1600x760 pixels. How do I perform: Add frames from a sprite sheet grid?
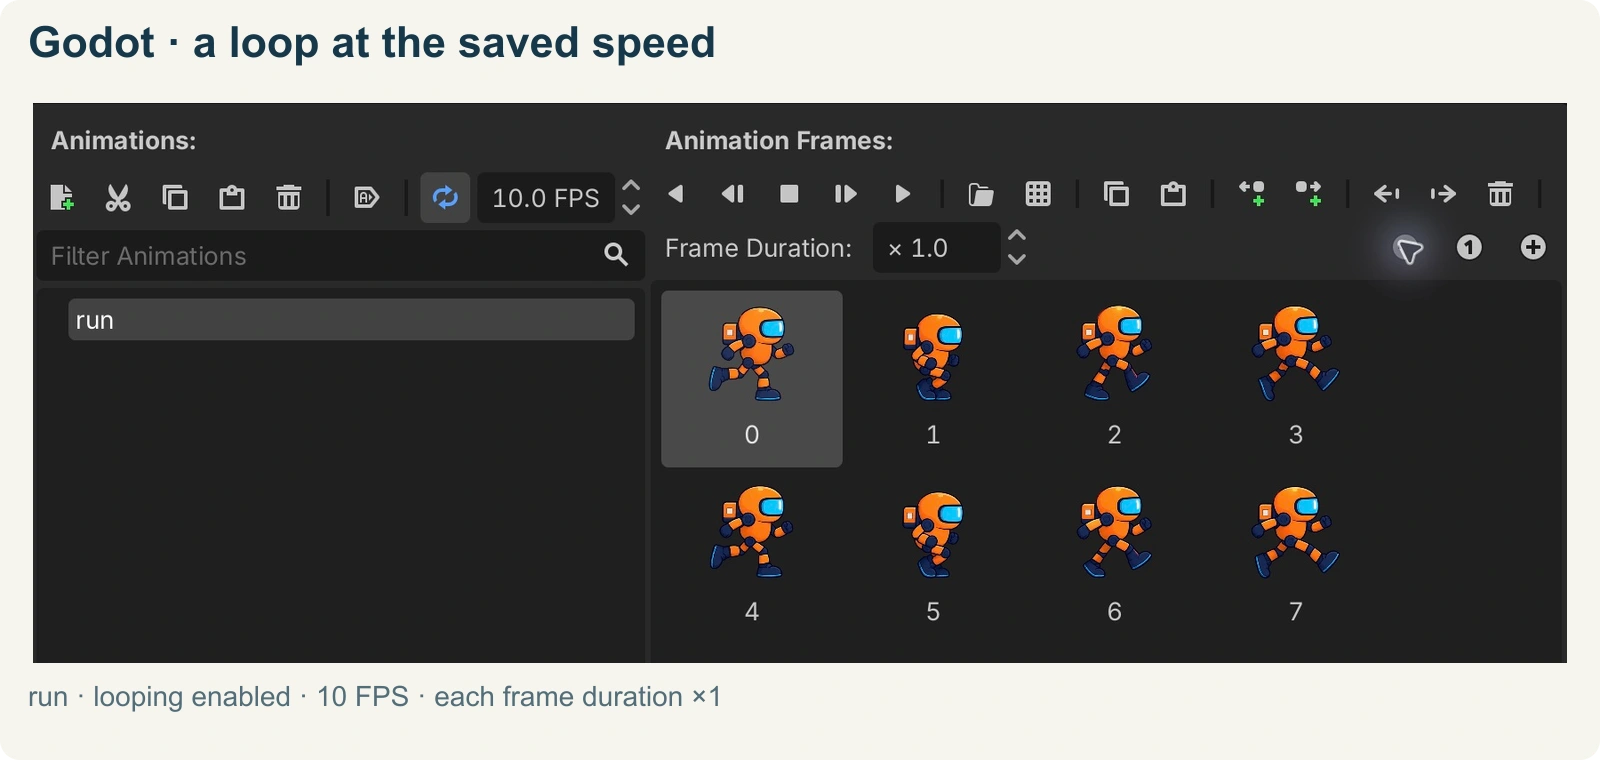coord(1038,193)
